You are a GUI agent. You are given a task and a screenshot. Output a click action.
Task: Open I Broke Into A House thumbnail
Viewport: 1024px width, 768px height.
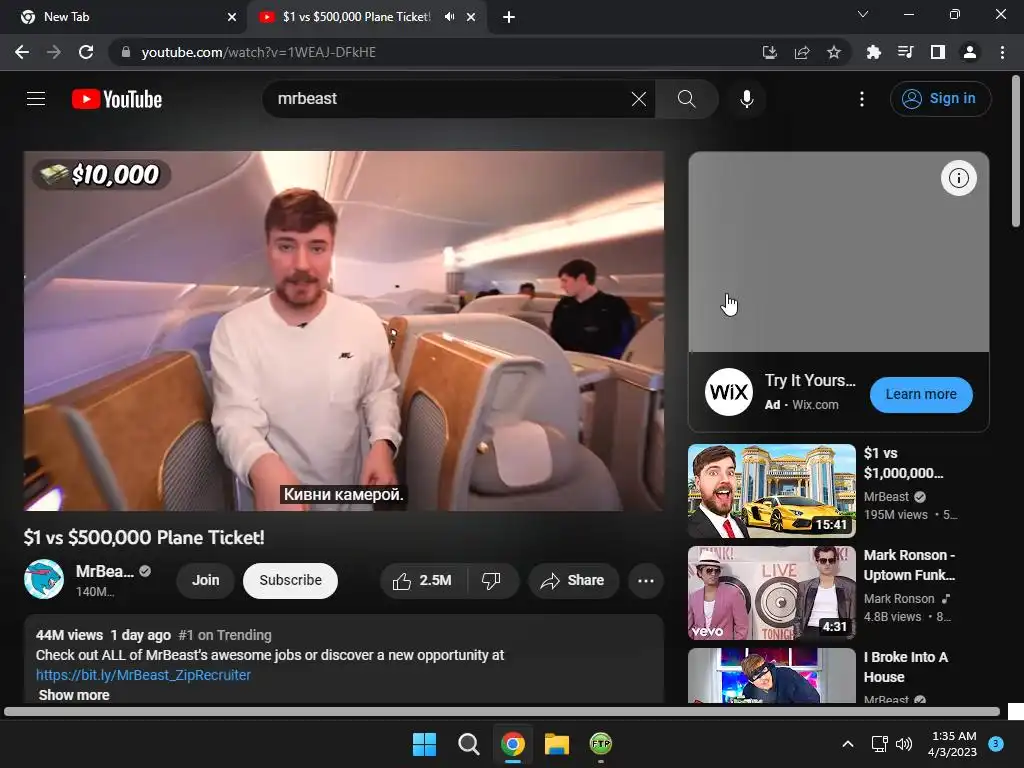(x=771, y=675)
